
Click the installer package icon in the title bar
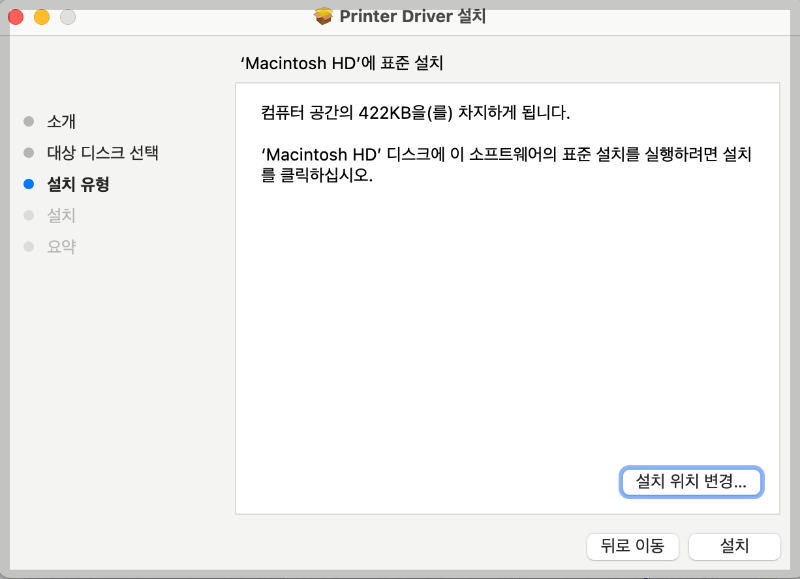pyautogui.click(x=325, y=16)
